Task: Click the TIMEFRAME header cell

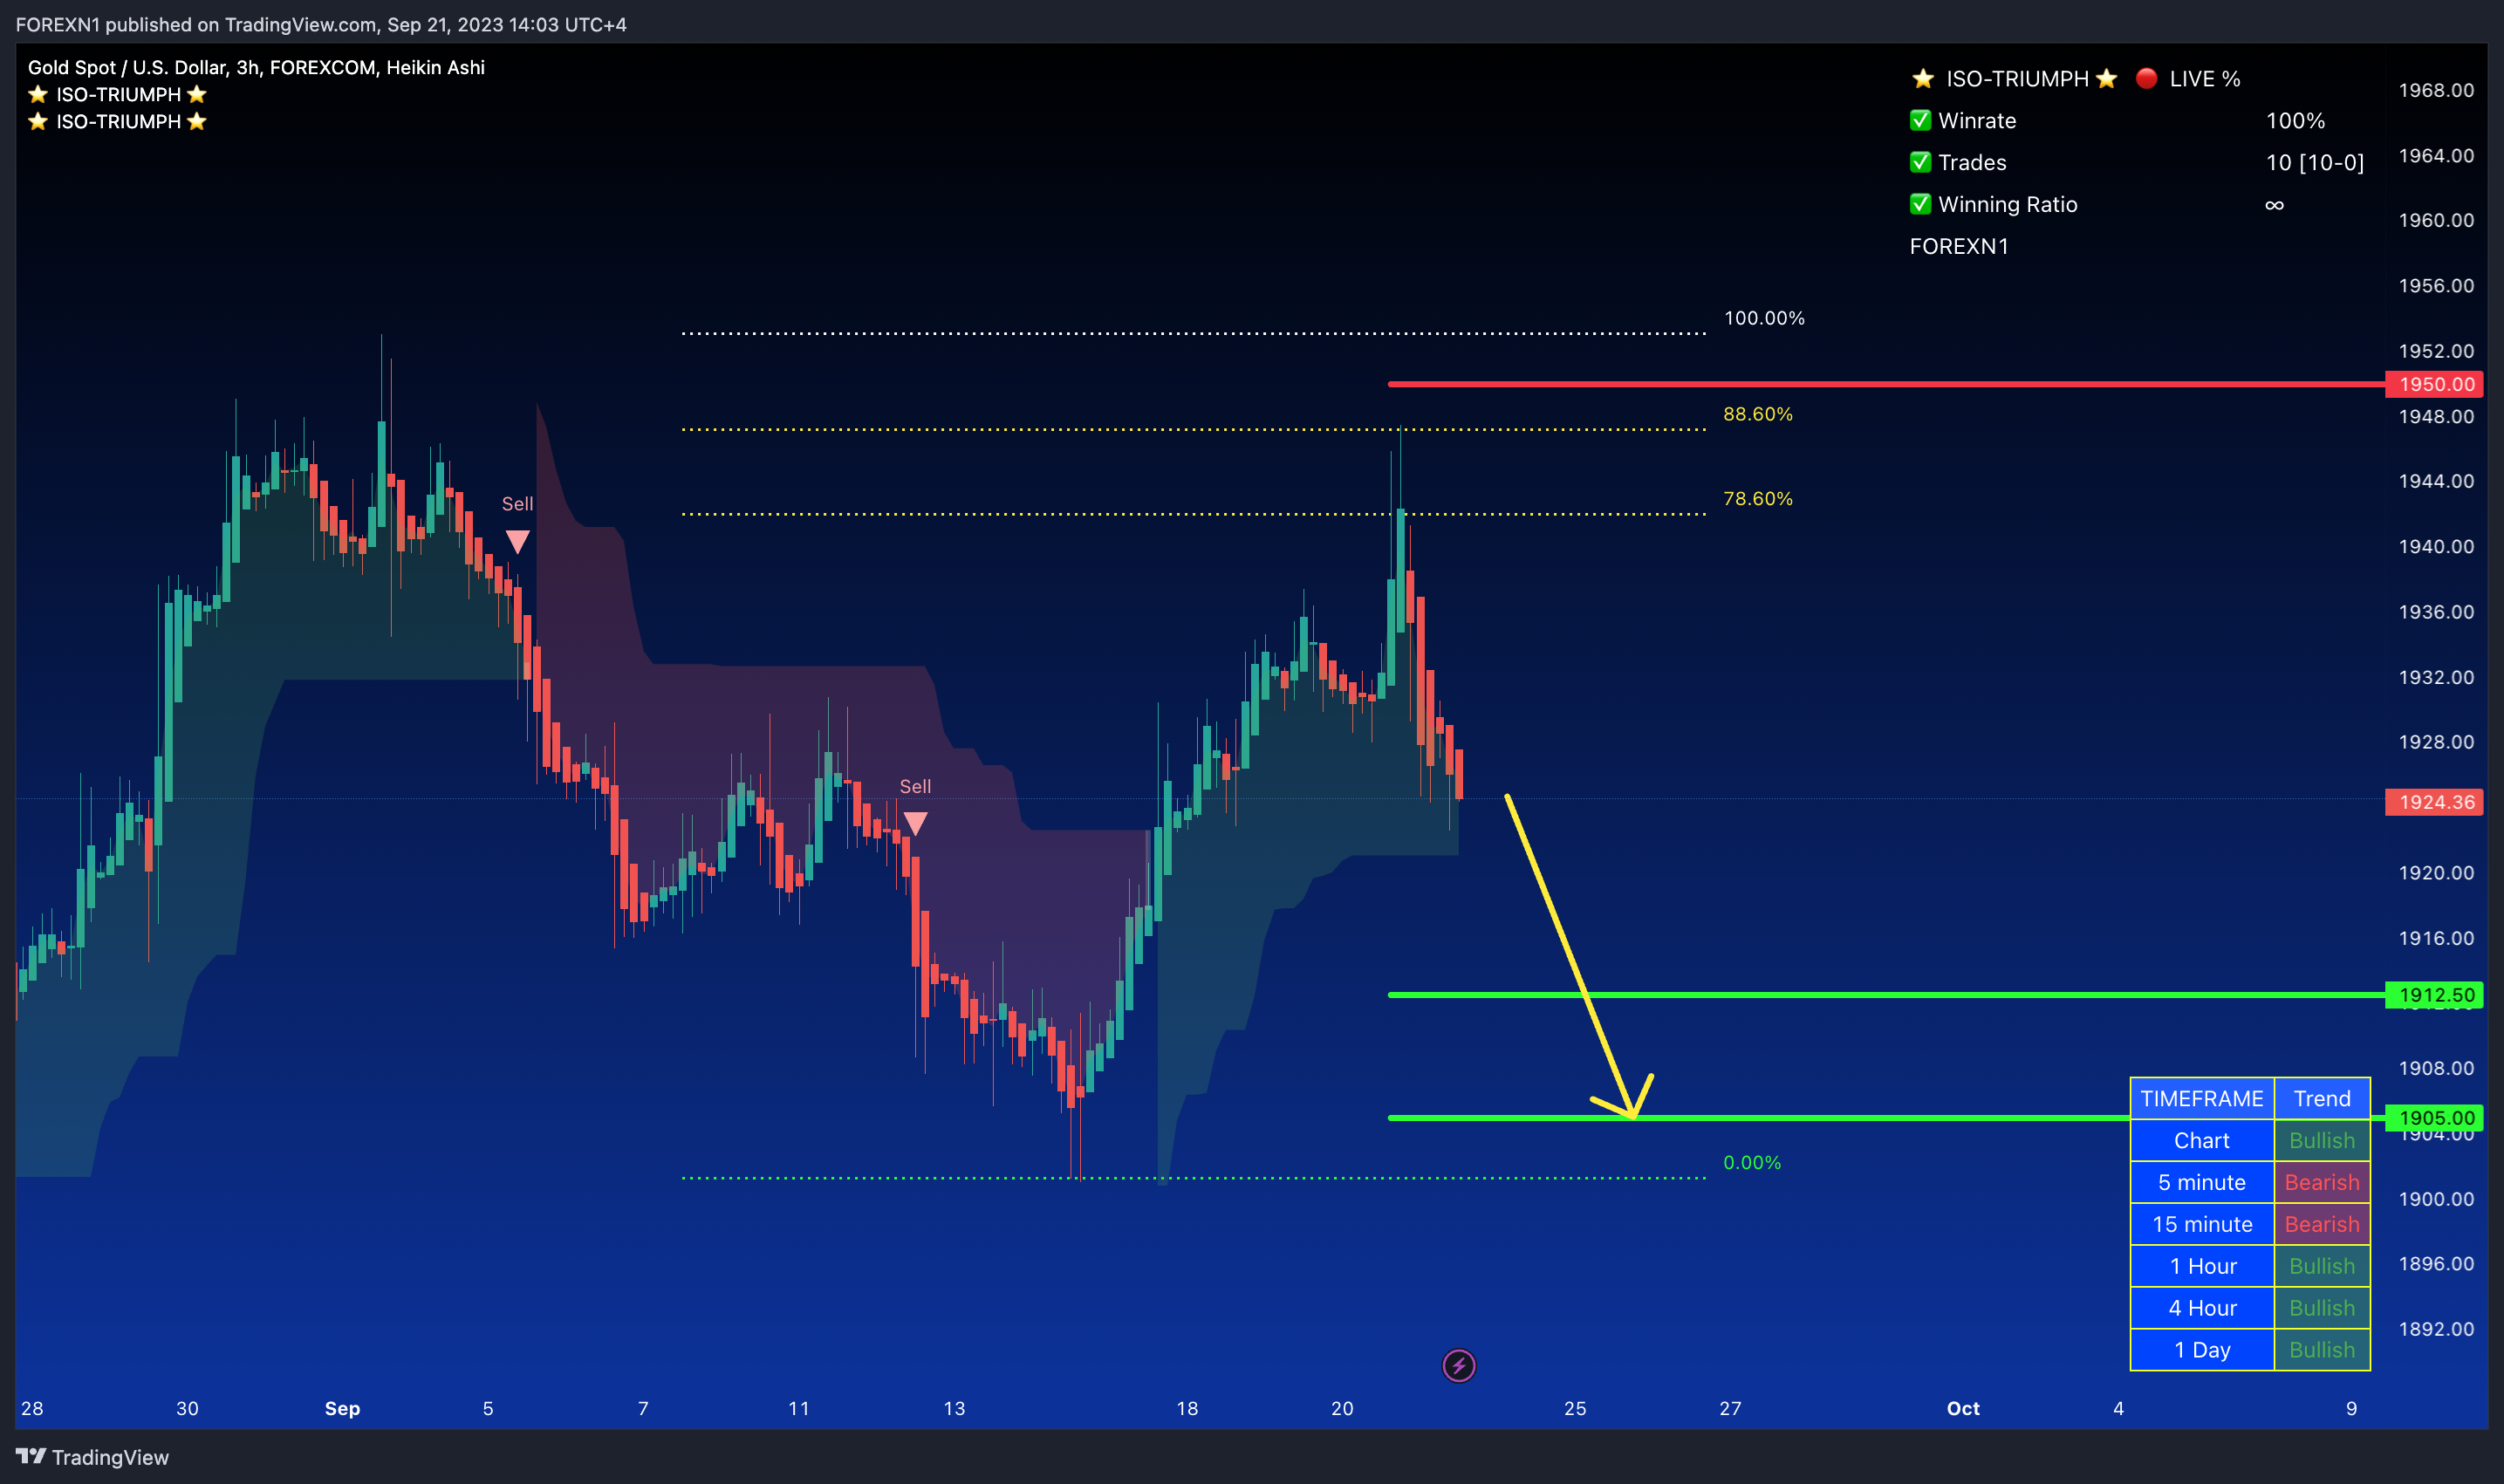Action: click(2202, 1098)
